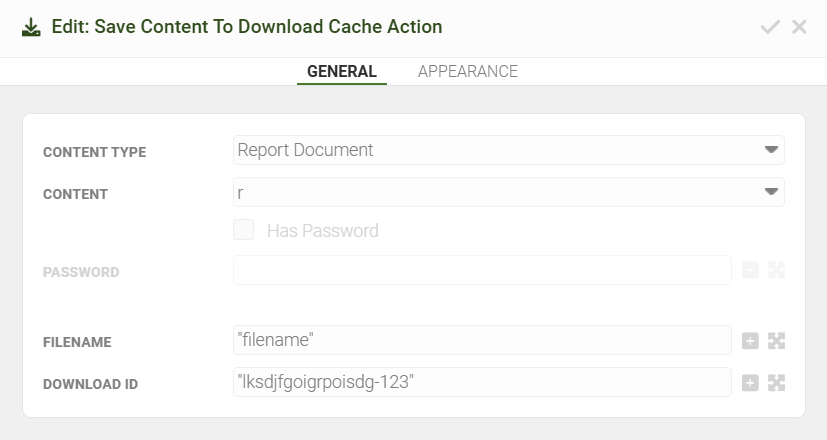This screenshot has height=440, width=827.
Task: Click into the Filename input field
Action: pyautogui.click(x=482, y=341)
